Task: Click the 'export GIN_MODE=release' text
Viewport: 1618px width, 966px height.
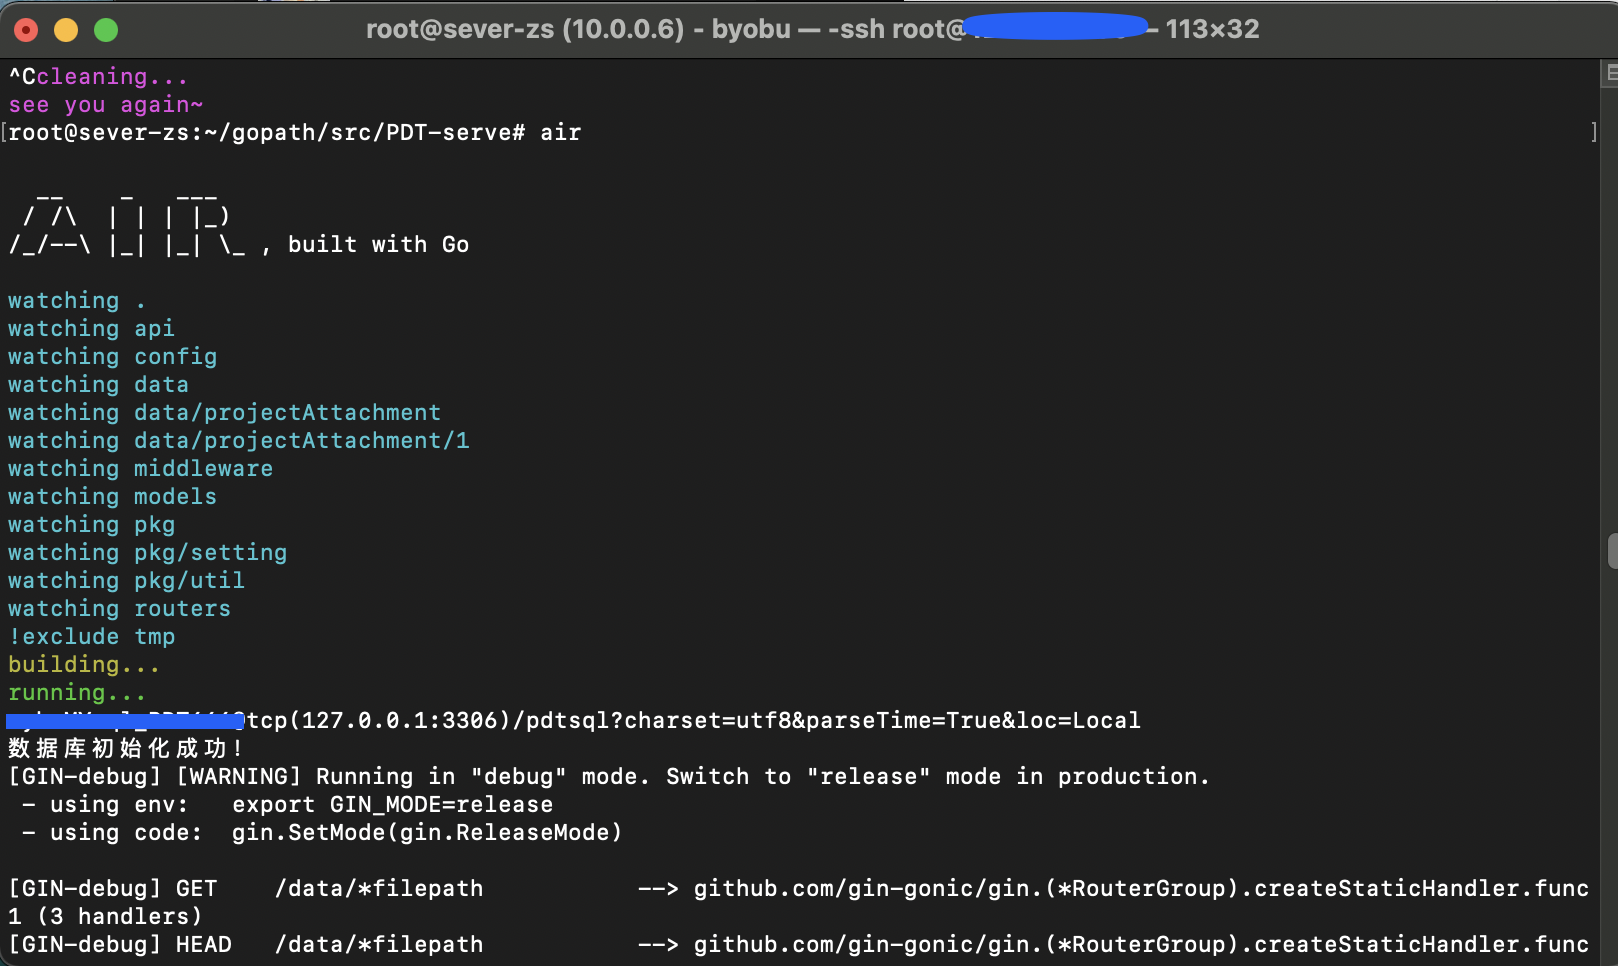Action: [392, 804]
